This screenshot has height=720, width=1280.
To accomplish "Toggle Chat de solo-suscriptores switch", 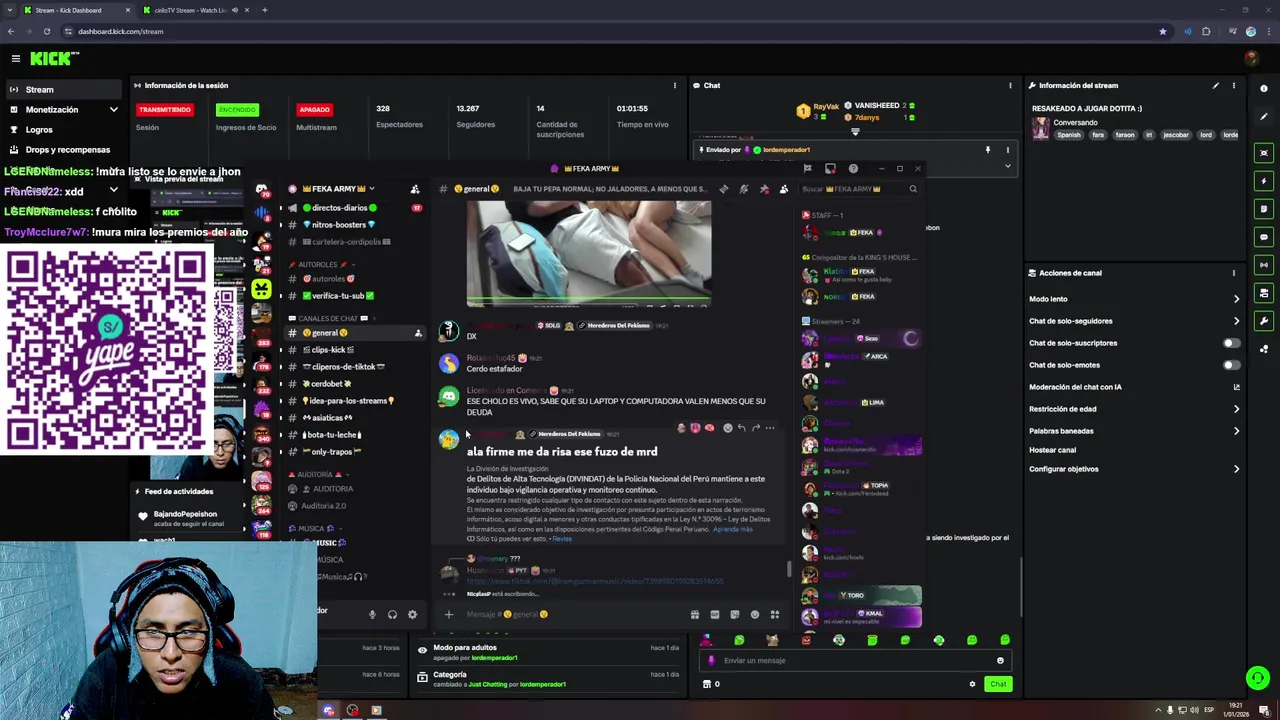I will point(1232,343).
